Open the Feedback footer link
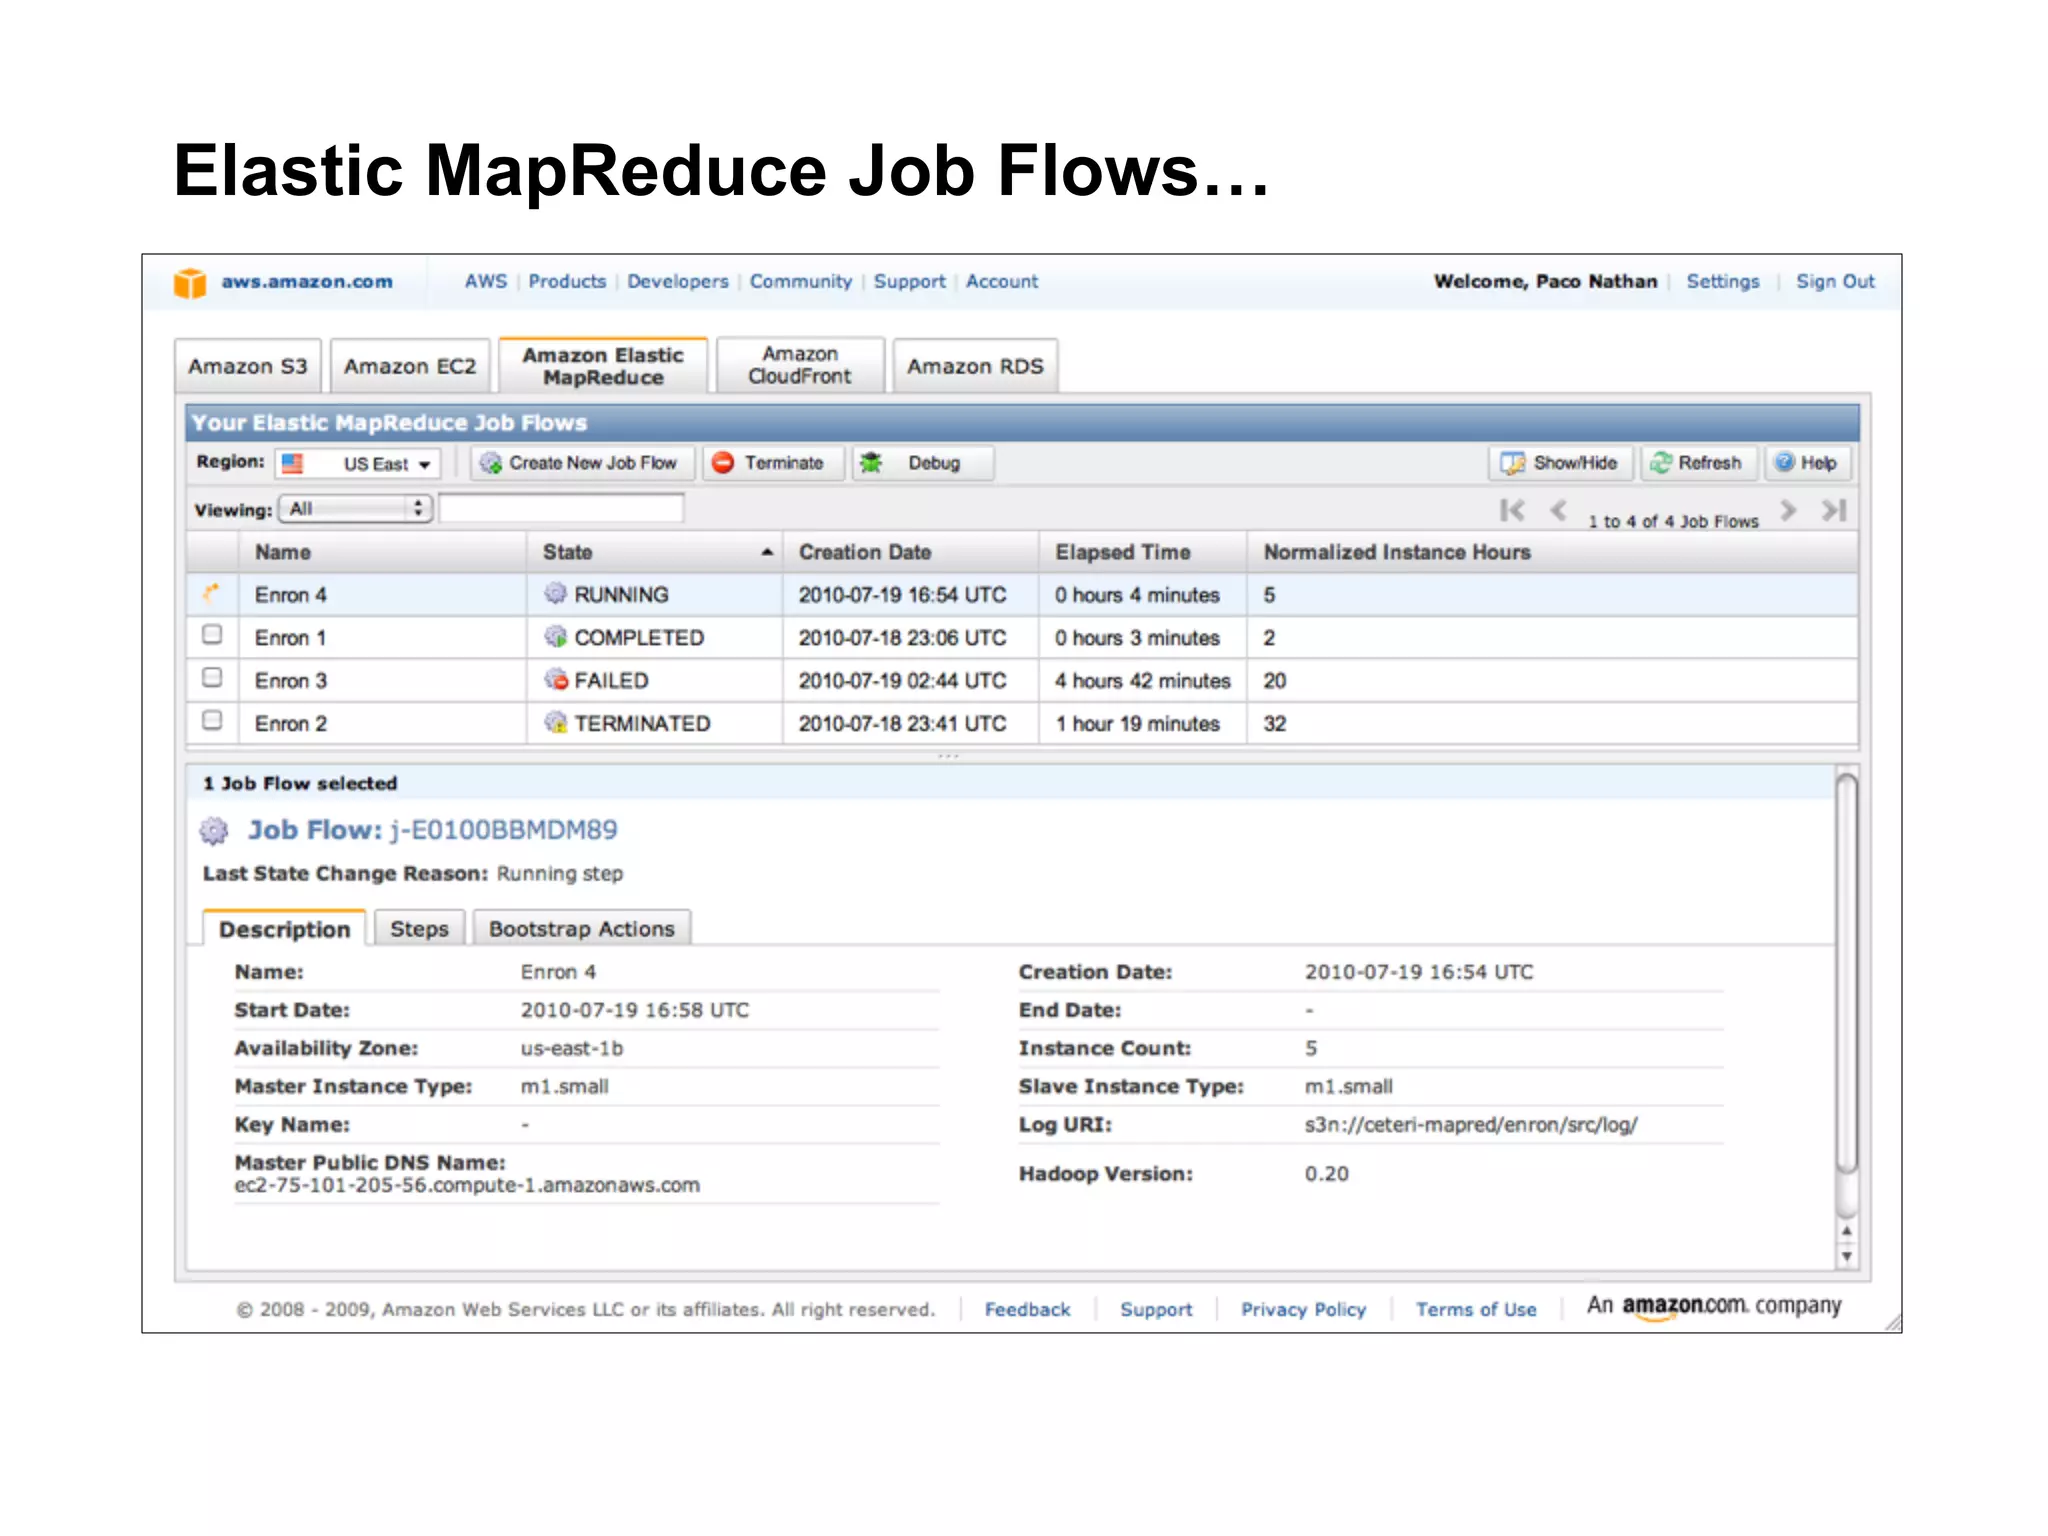This screenshot has width=2048, height=1536. tap(1027, 1309)
